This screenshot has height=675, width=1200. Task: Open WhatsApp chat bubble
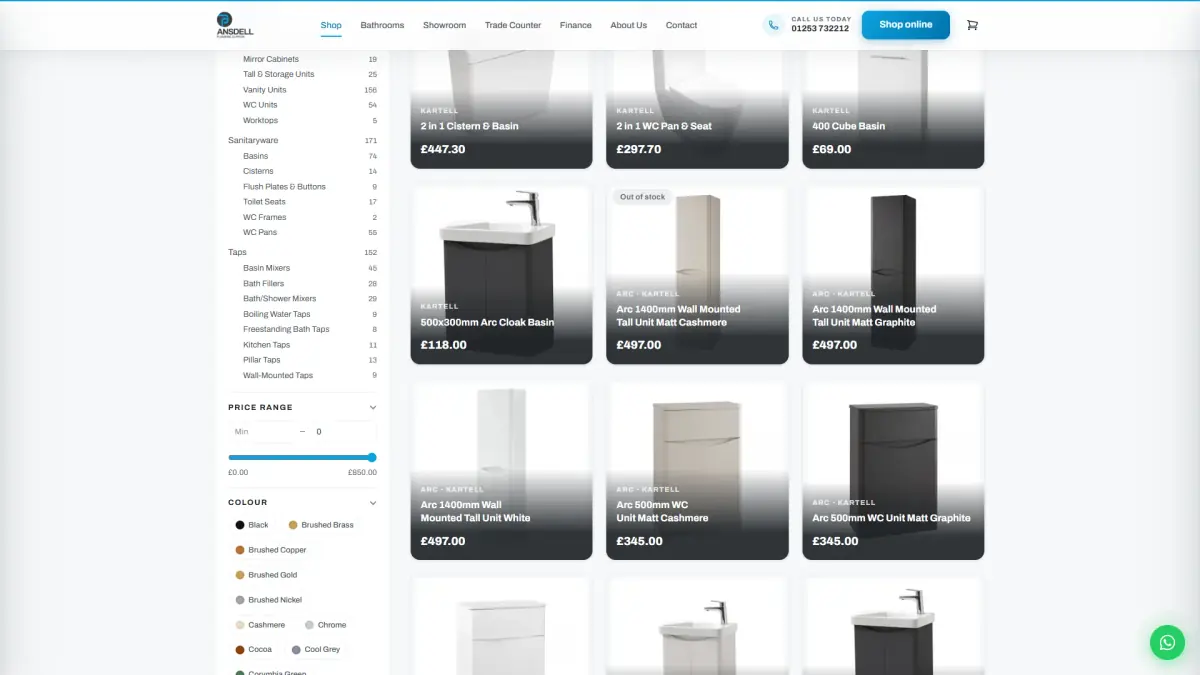pyautogui.click(x=1167, y=642)
